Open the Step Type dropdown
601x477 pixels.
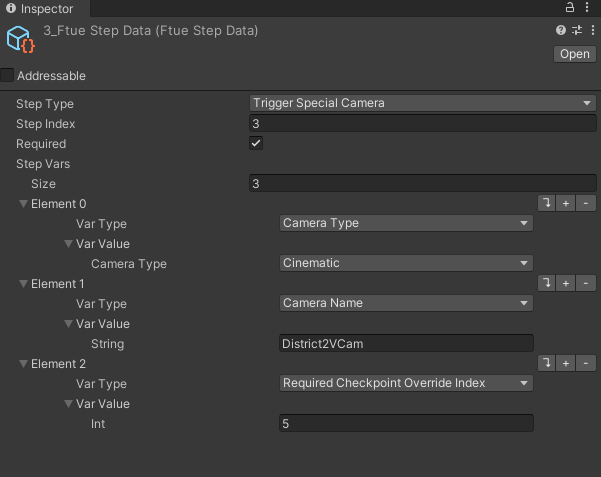[423, 103]
